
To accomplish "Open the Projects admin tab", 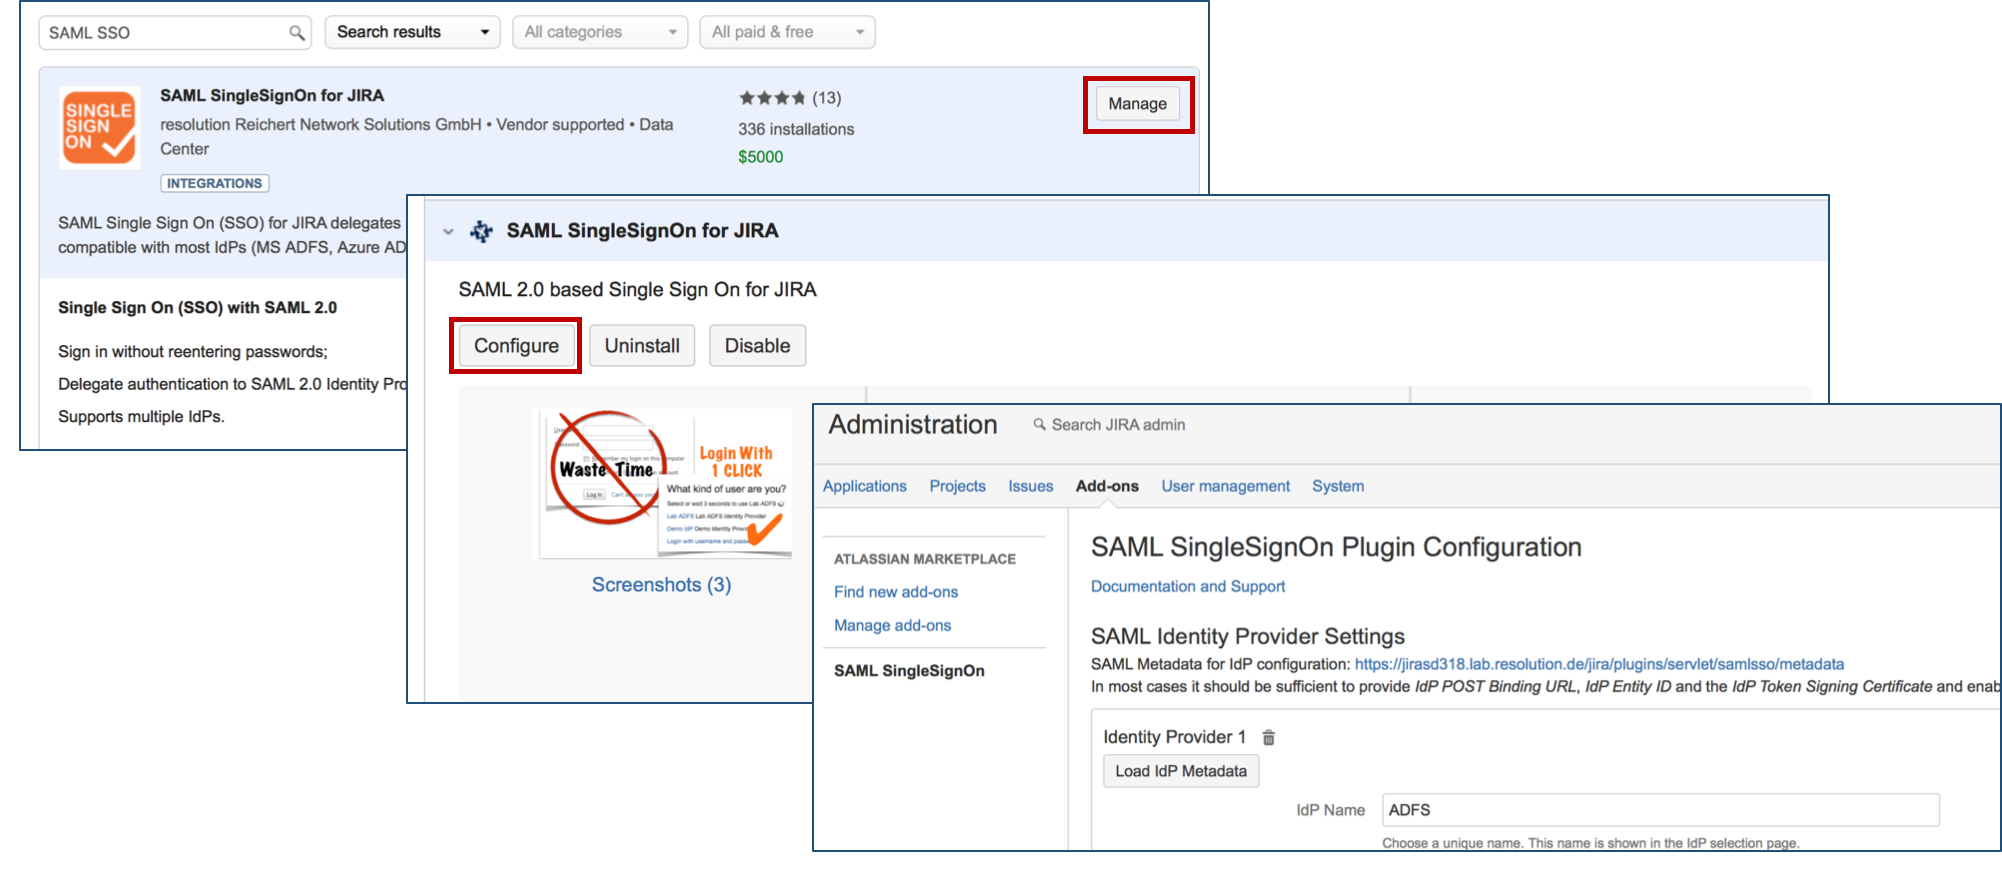I will click(x=957, y=486).
